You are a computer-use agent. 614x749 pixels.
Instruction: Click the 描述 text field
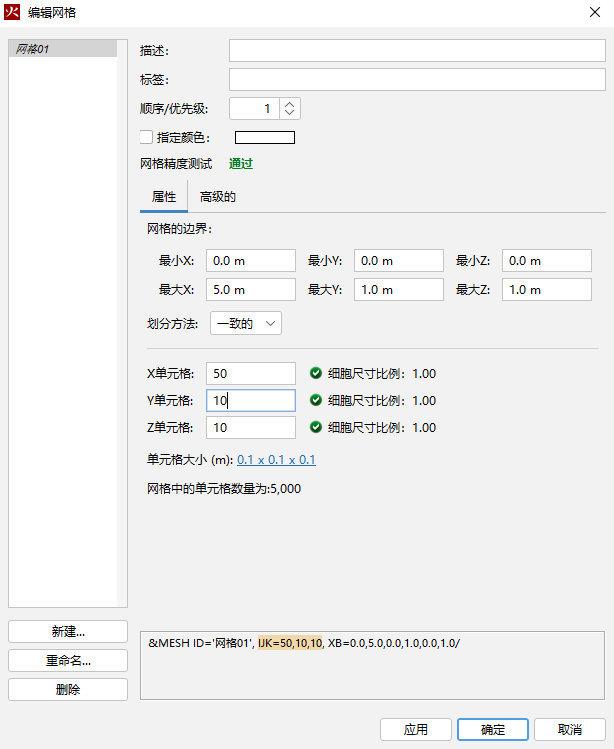pos(416,51)
